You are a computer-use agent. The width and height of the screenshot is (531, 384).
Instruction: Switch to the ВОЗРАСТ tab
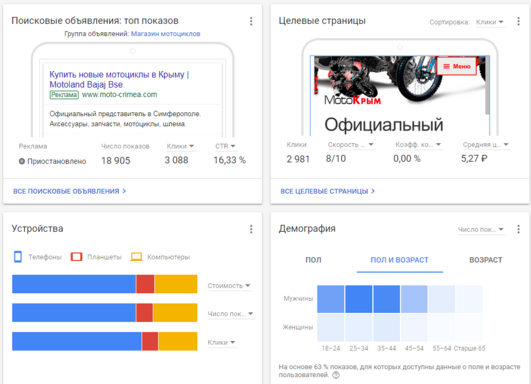coord(486,260)
